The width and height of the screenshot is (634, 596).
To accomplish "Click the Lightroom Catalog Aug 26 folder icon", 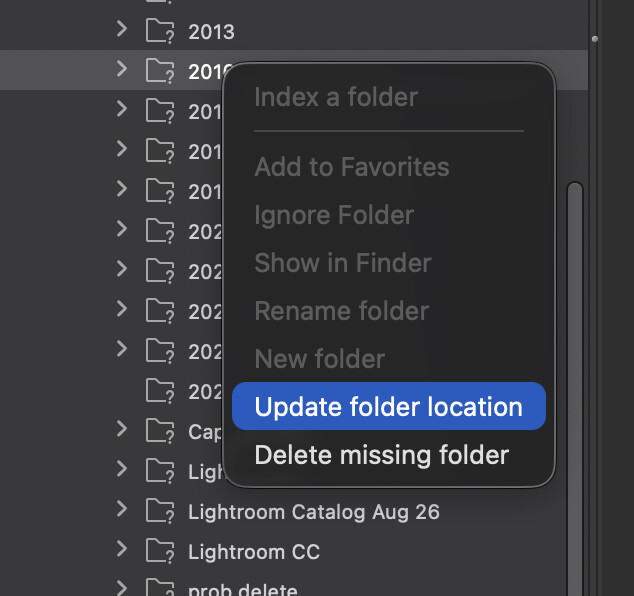I will click(160, 511).
